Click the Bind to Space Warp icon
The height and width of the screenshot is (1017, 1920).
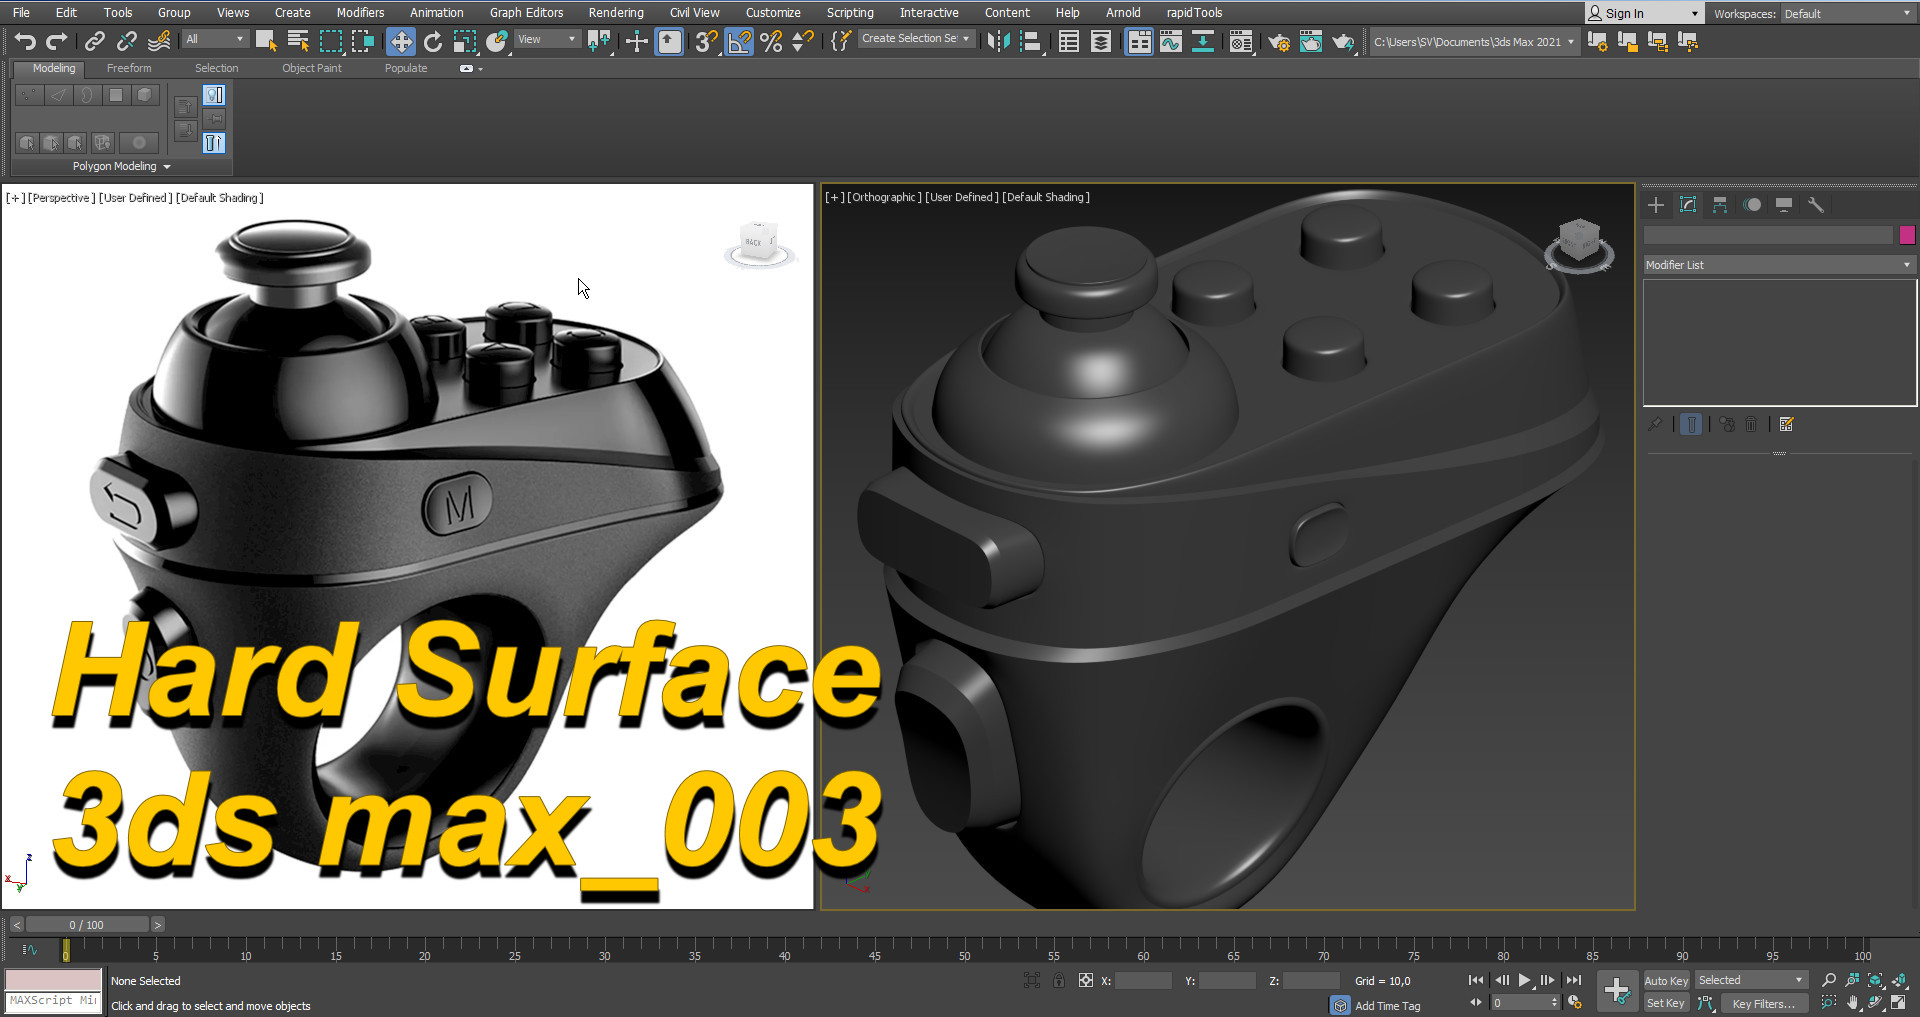click(159, 41)
